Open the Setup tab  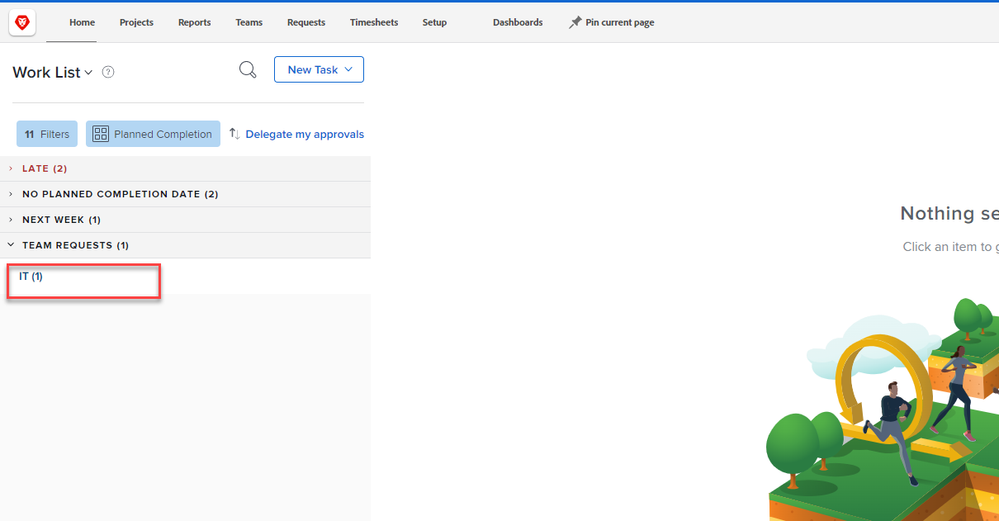(x=434, y=22)
